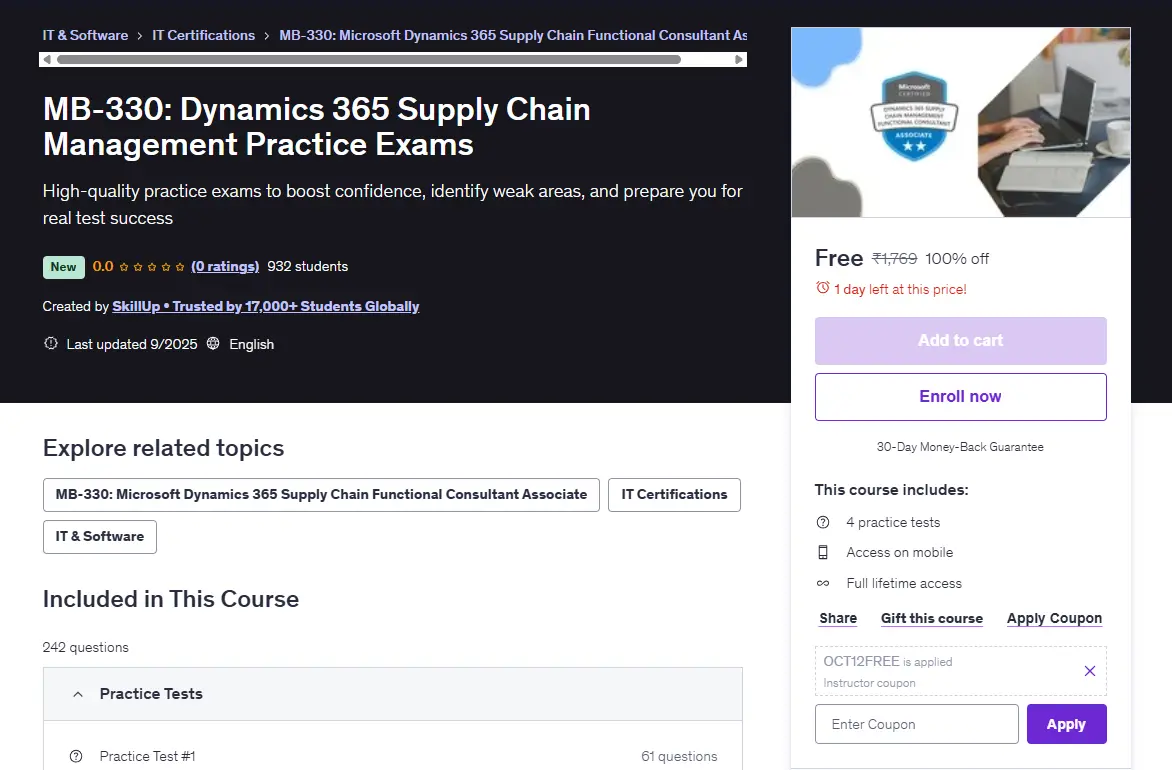Screen dimensions: 1172x770
Task: Click the Add to cart button
Action: (960, 341)
